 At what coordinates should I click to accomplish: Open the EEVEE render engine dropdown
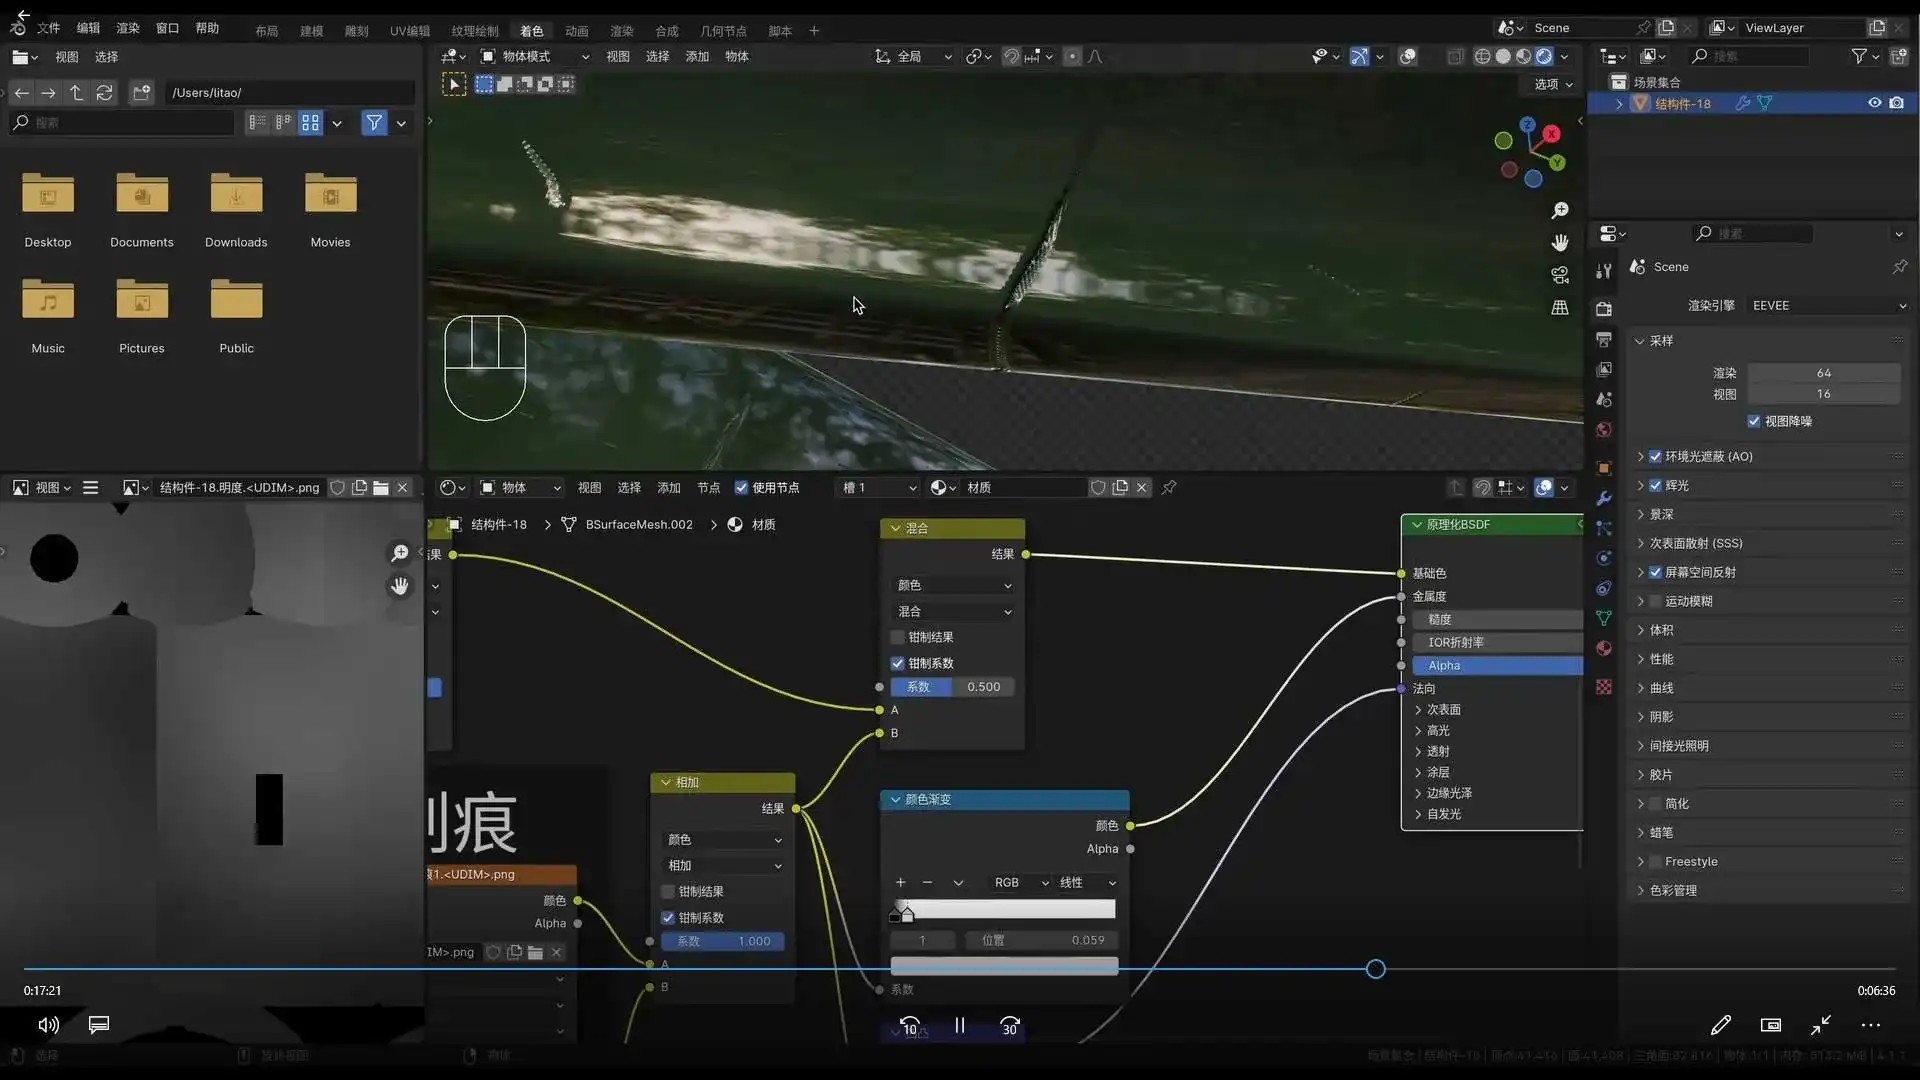1828,306
